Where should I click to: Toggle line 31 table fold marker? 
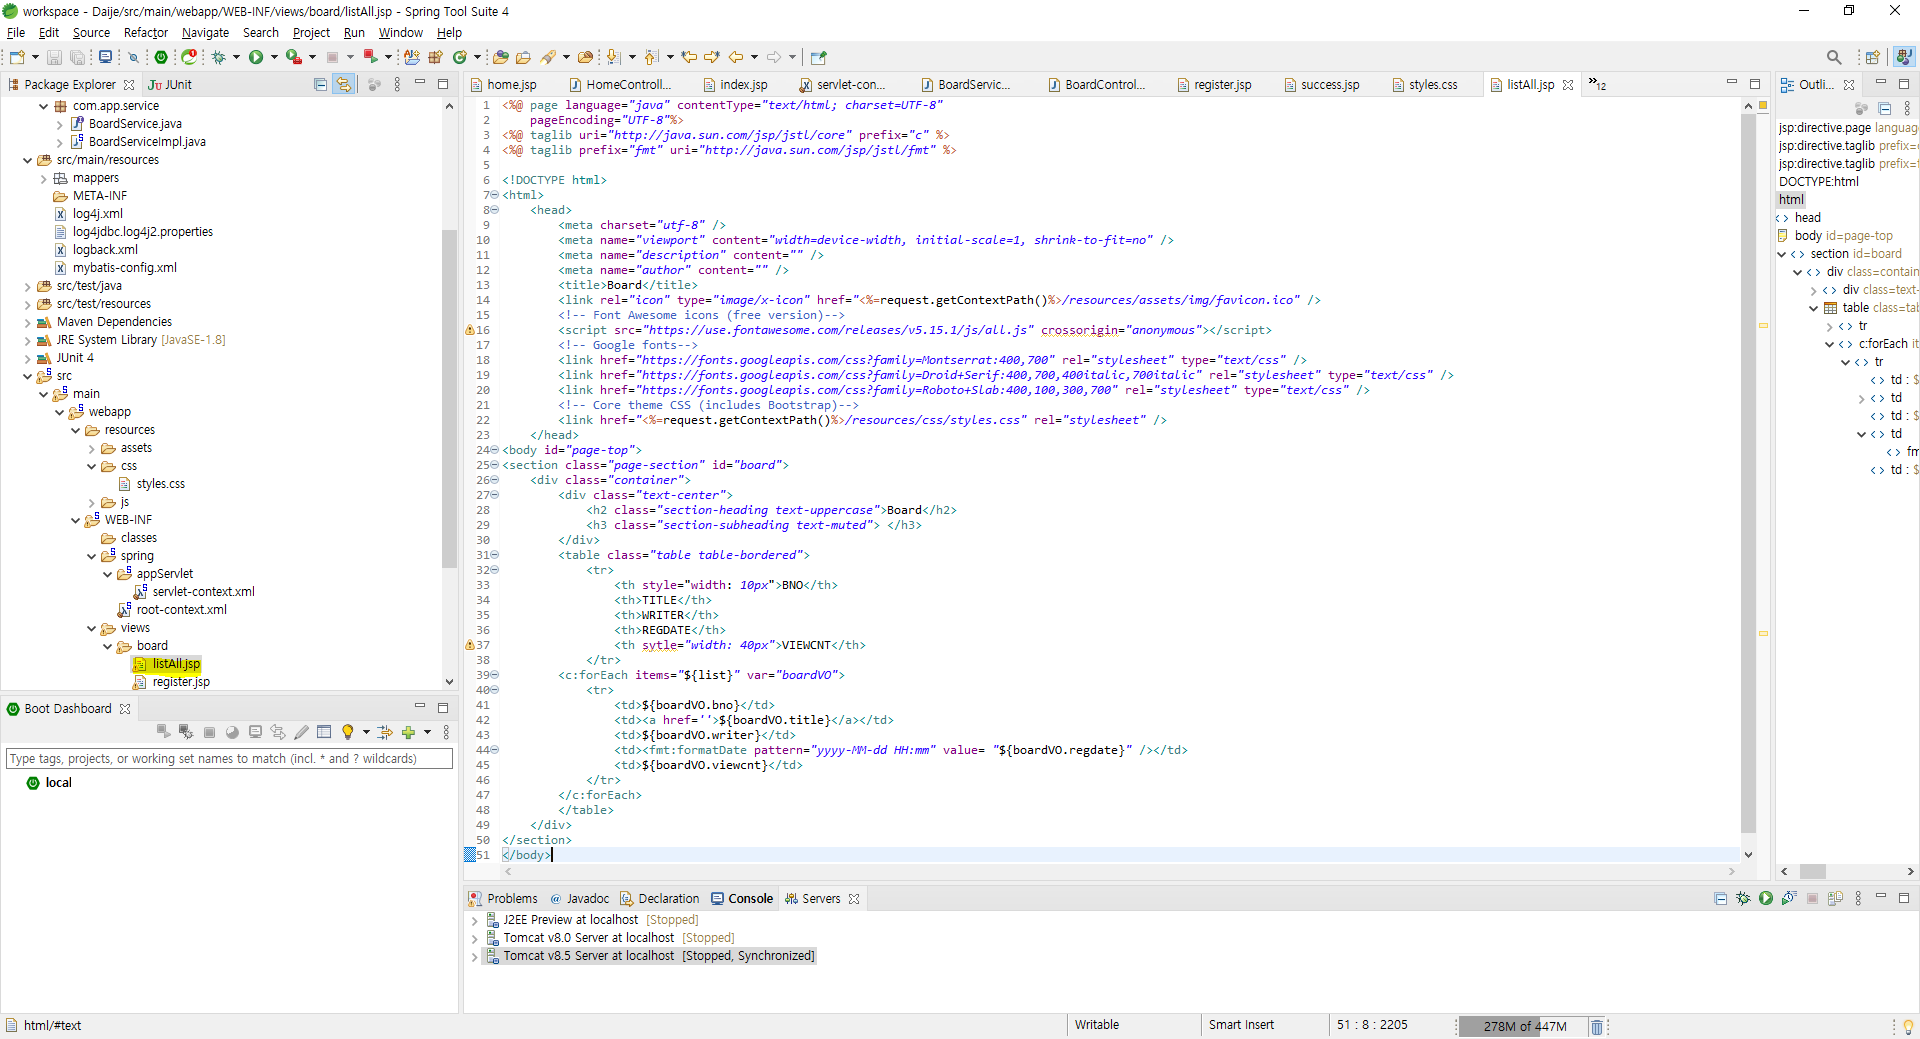pyautogui.click(x=494, y=555)
